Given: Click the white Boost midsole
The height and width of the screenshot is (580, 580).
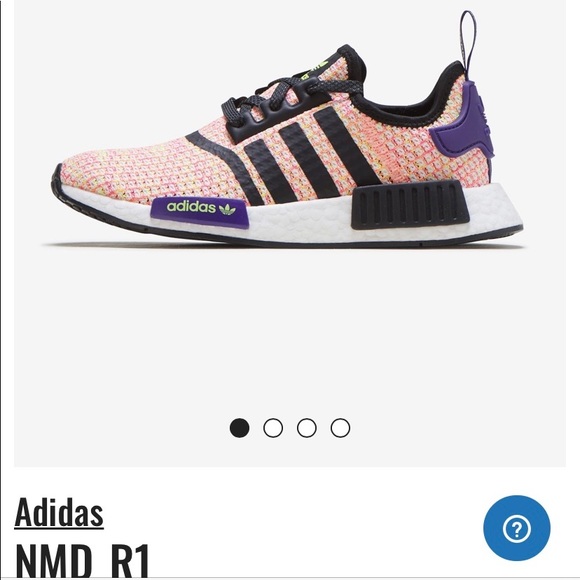Looking at the screenshot, I should click(x=296, y=220).
